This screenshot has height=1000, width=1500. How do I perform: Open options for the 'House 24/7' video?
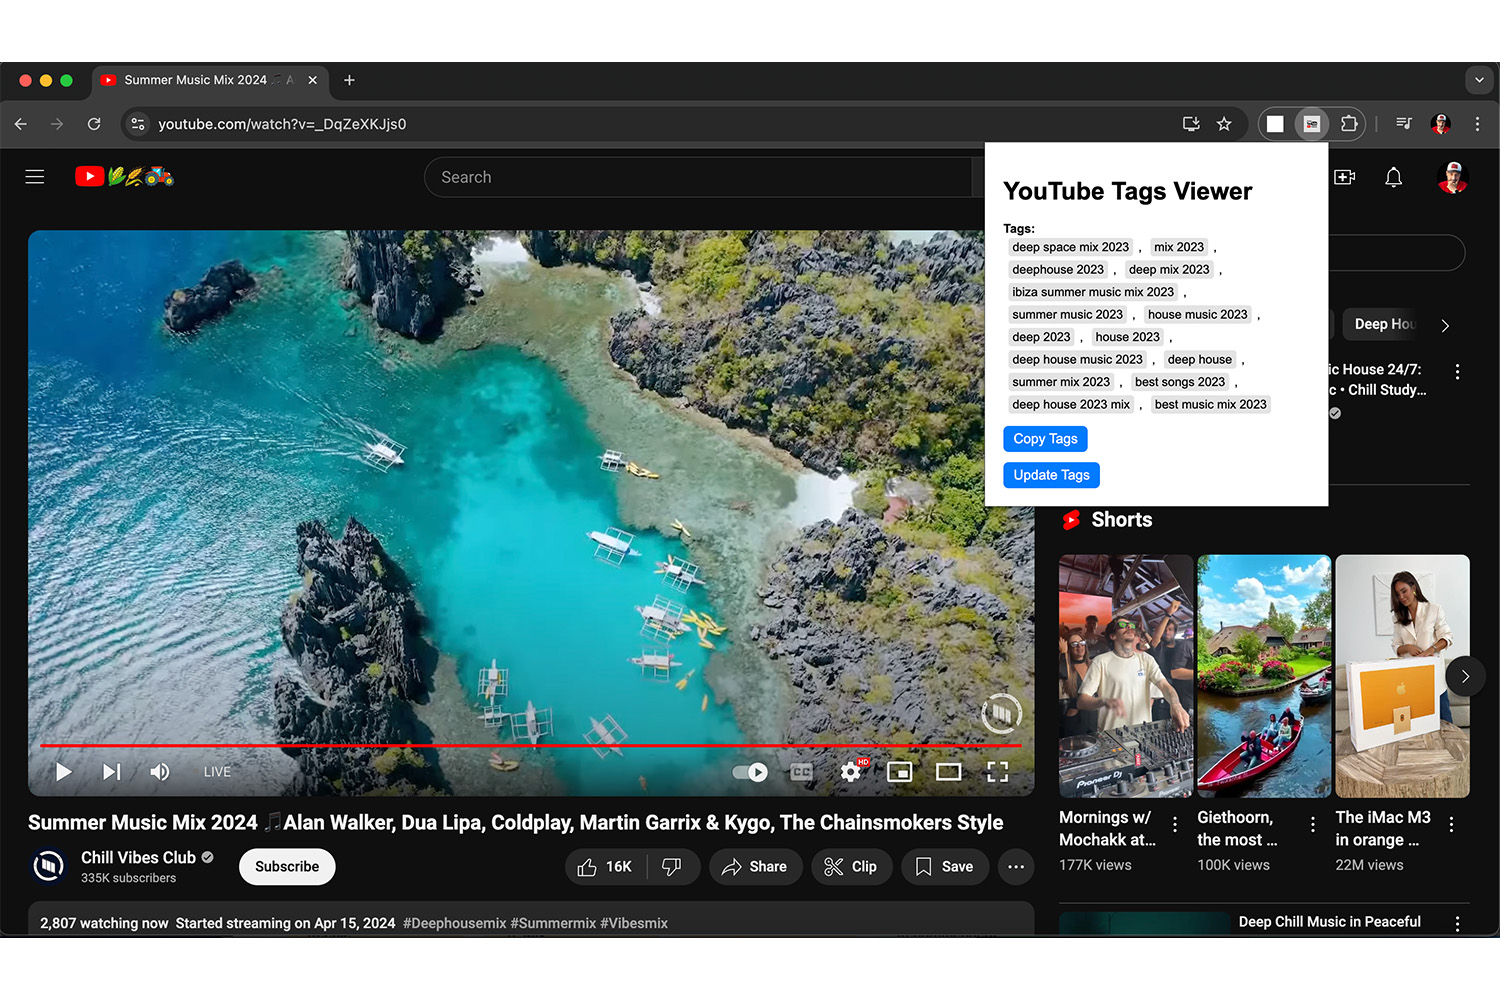1457,372
